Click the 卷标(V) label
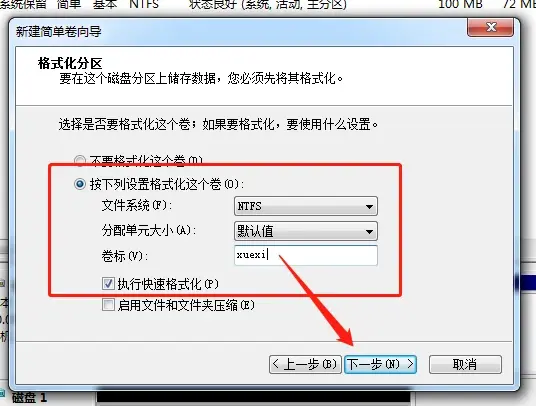The height and width of the screenshot is (406, 536). pos(124,256)
